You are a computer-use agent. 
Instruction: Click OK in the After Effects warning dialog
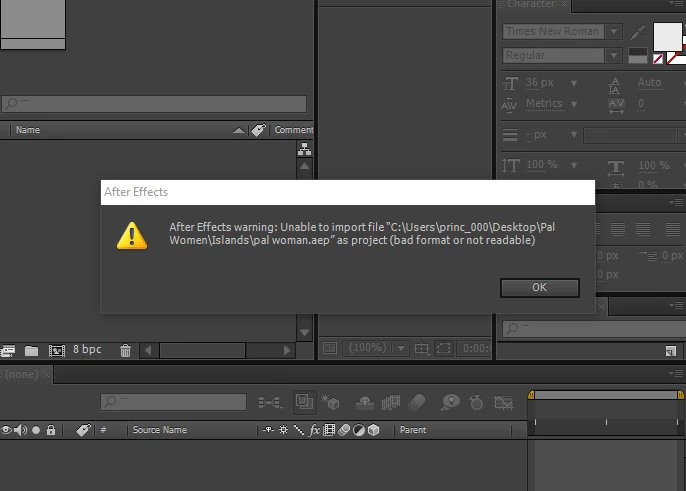point(540,288)
